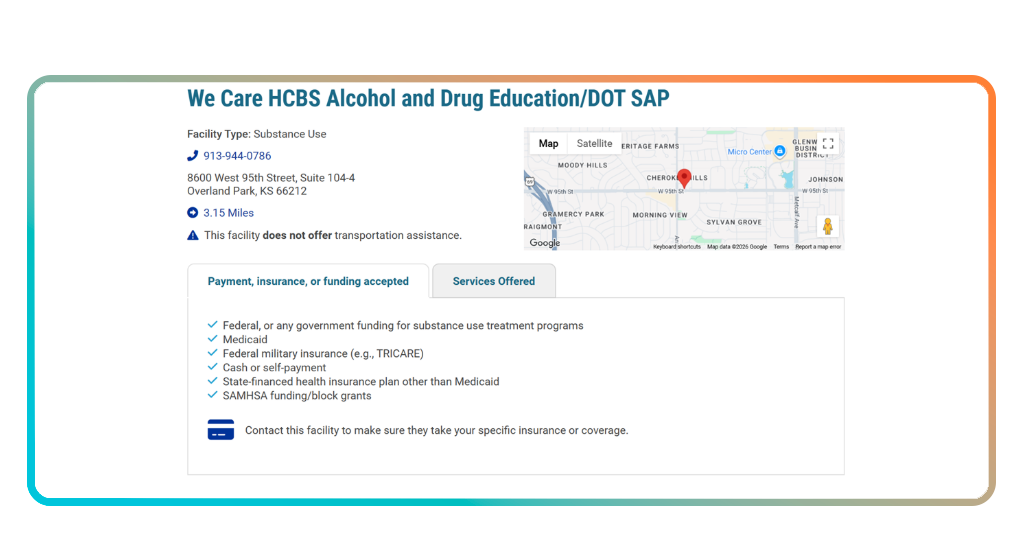Viewport: 1024px width, 536px height.
Task: Open the Google logo link on the map
Action: [545, 243]
